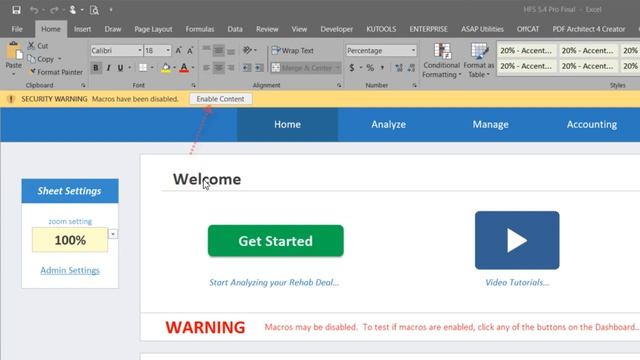Screen dimensions: 640x360
Task: Apply Accounting dollar format
Action: (352, 68)
